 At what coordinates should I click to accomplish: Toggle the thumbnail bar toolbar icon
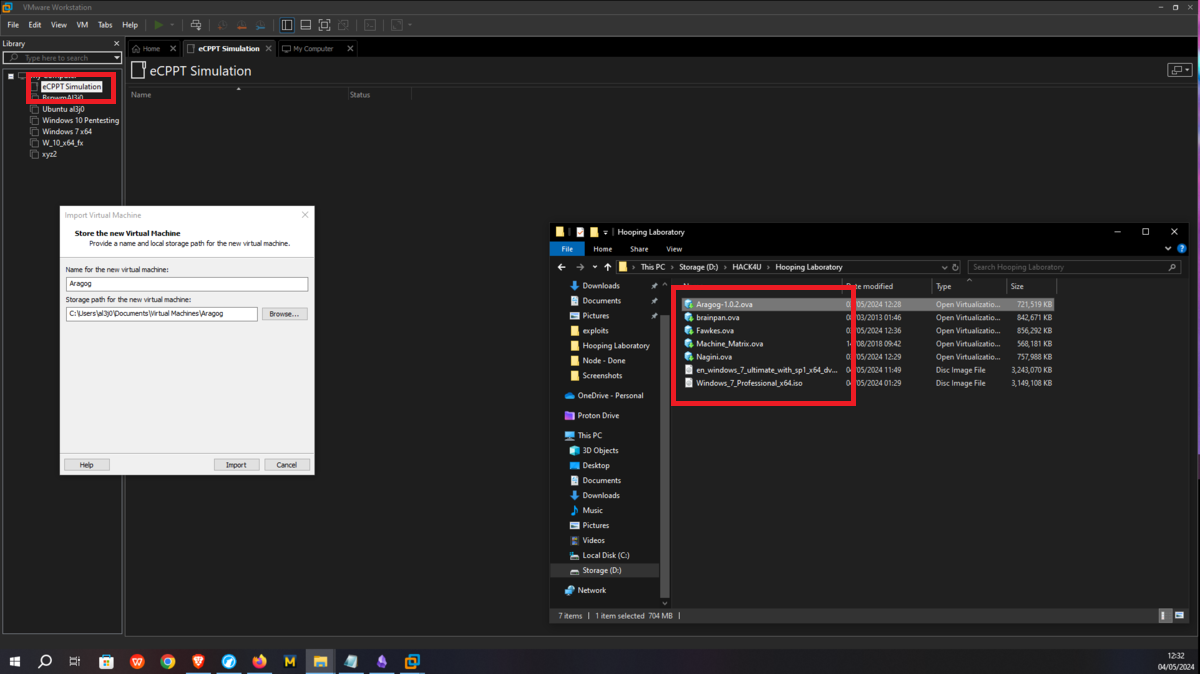pyautogui.click(x=306, y=25)
